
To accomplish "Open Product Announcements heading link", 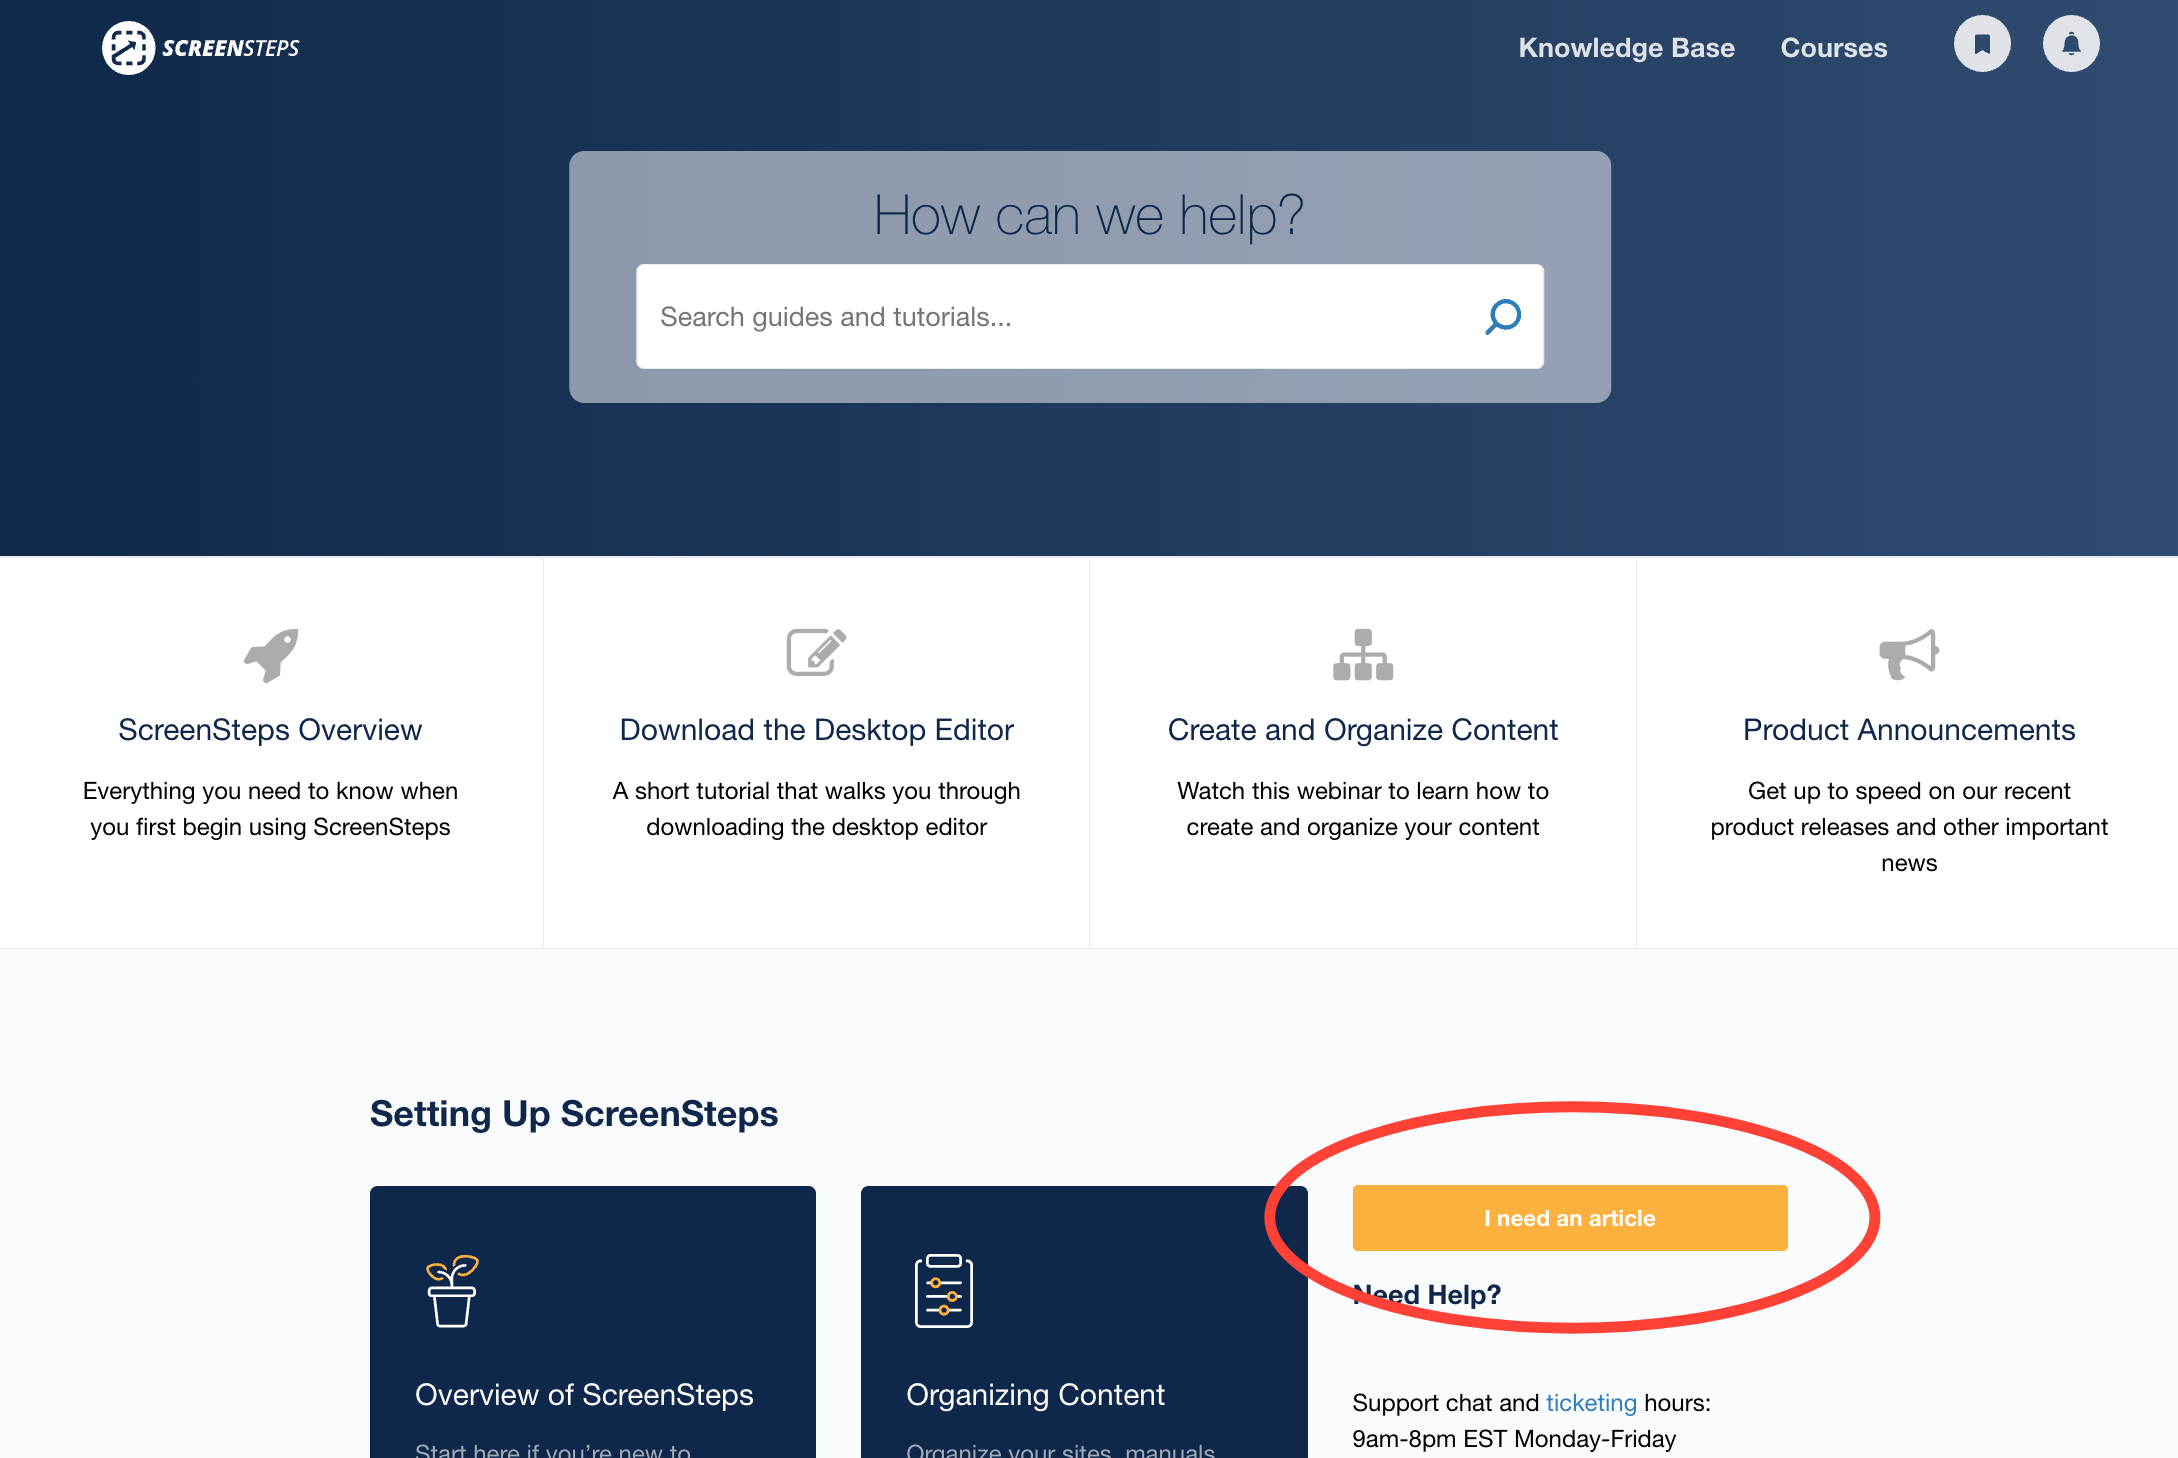I will point(1908,730).
